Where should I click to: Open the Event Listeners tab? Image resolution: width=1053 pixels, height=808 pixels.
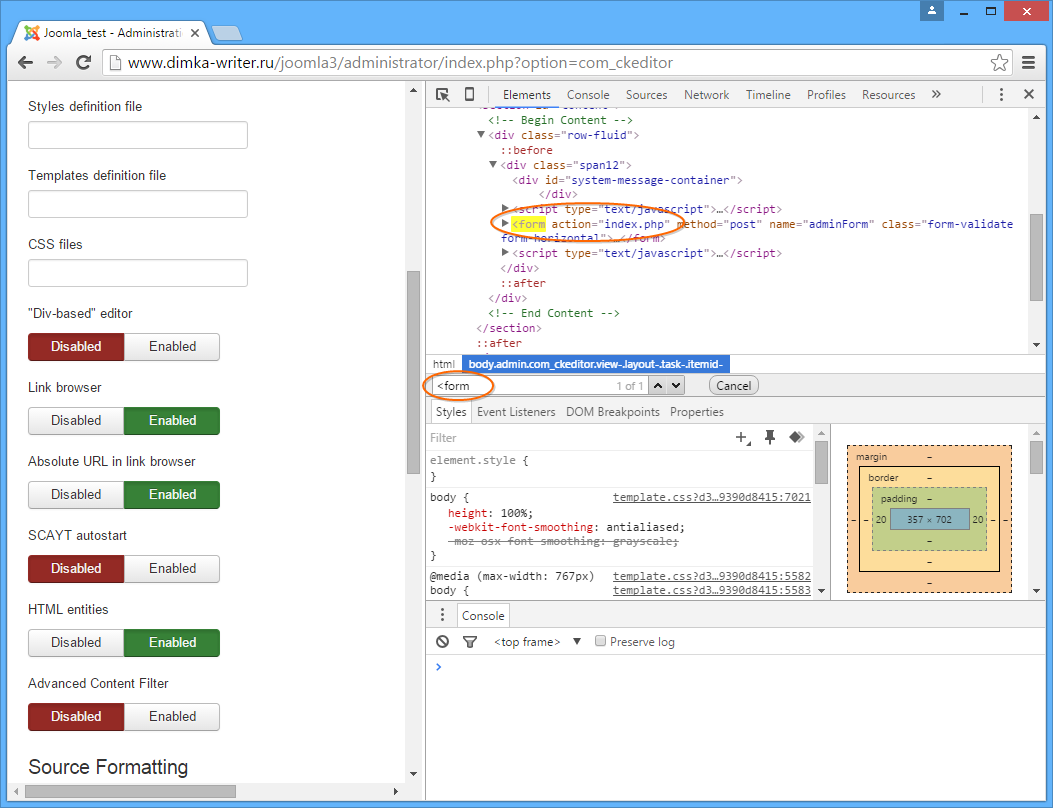pyautogui.click(x=516, y=412)
